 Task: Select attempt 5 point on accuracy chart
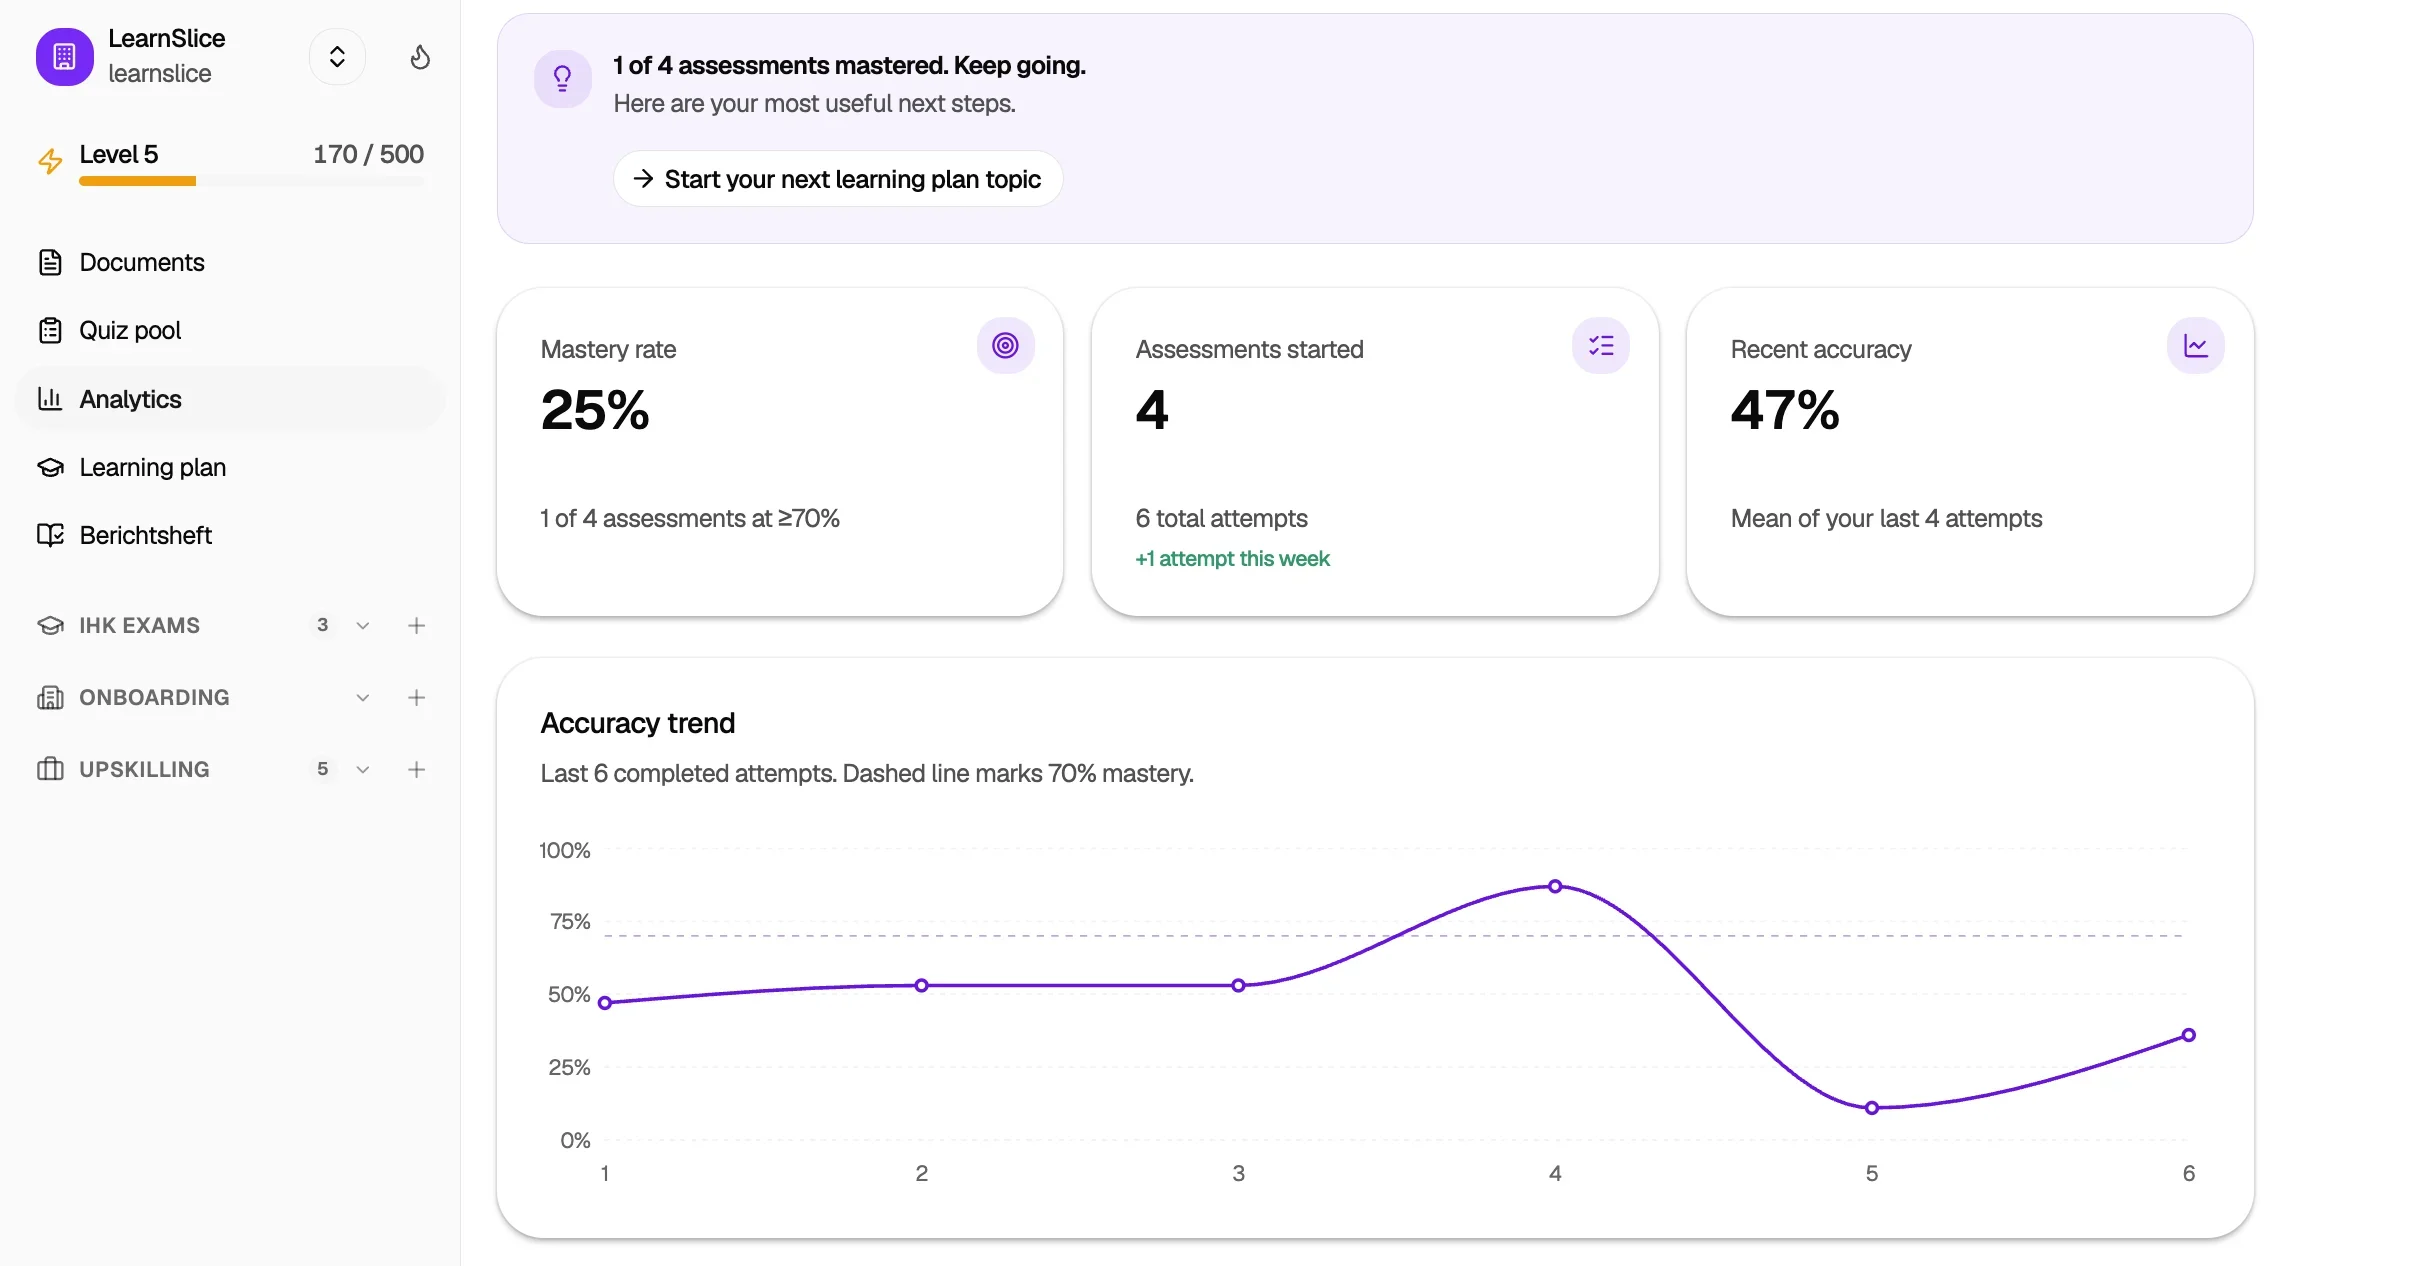[x=1872, y=1108]
